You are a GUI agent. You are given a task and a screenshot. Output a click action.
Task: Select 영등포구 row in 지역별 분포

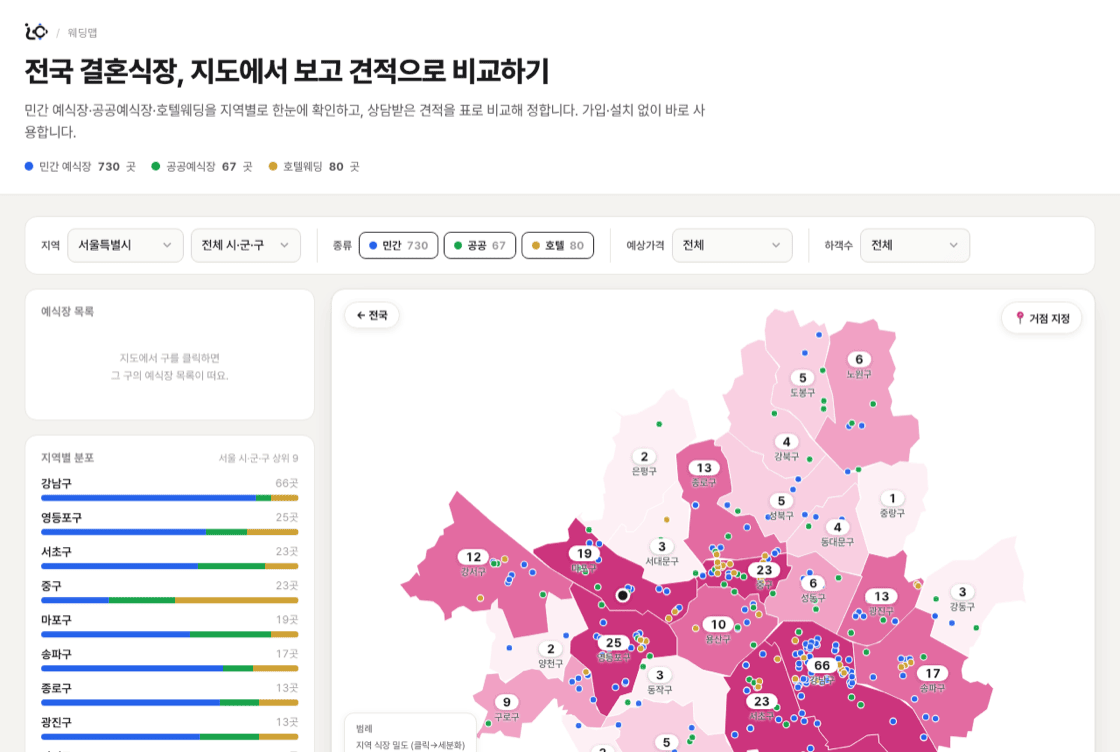169,524
